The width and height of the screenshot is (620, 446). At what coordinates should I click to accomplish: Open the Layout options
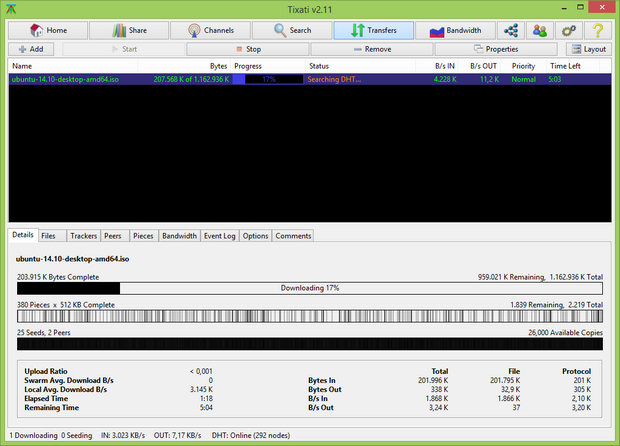click(589, 49)
